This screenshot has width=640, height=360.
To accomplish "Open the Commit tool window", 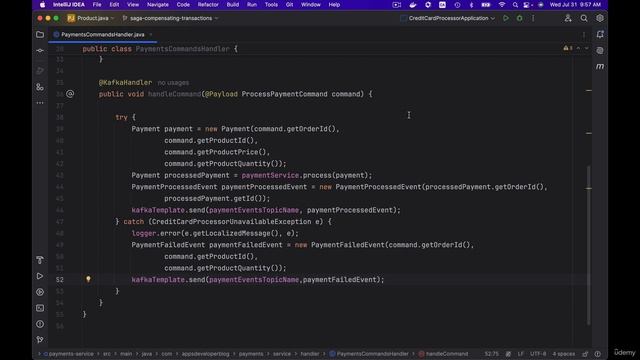I will 40,51.
